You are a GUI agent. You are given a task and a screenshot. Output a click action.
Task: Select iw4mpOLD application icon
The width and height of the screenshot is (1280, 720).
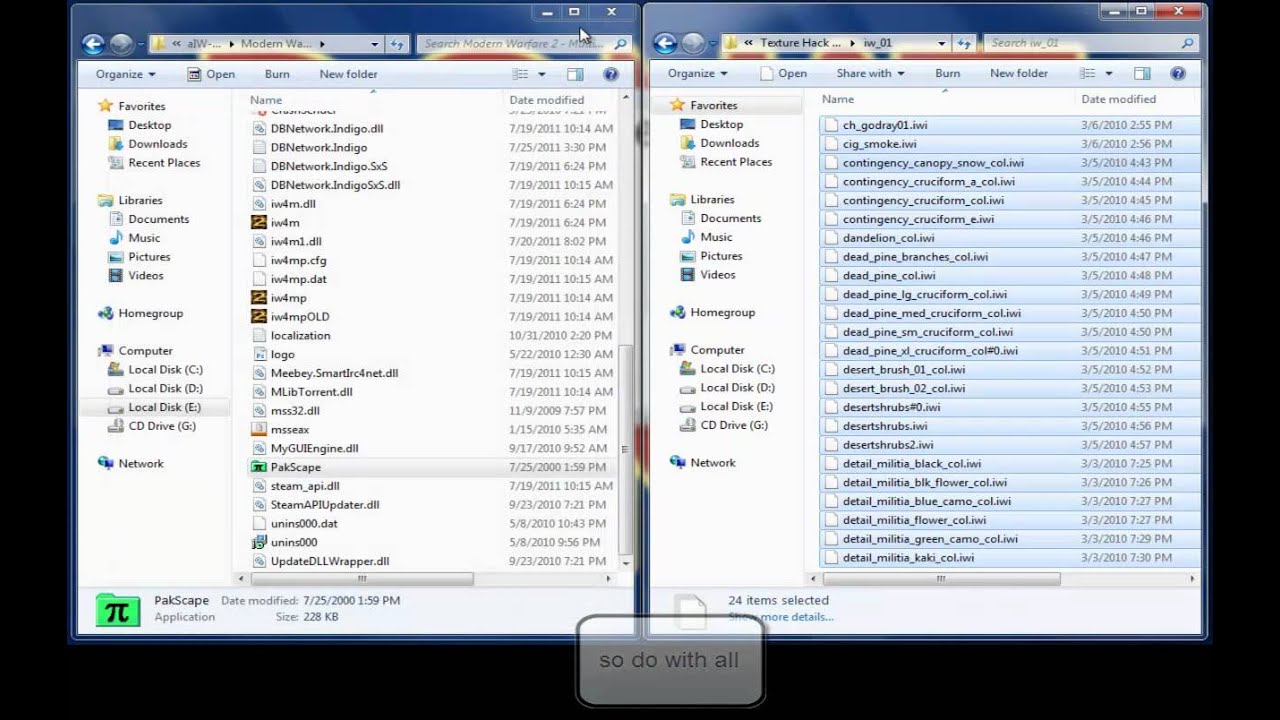(x=259, y=317)
